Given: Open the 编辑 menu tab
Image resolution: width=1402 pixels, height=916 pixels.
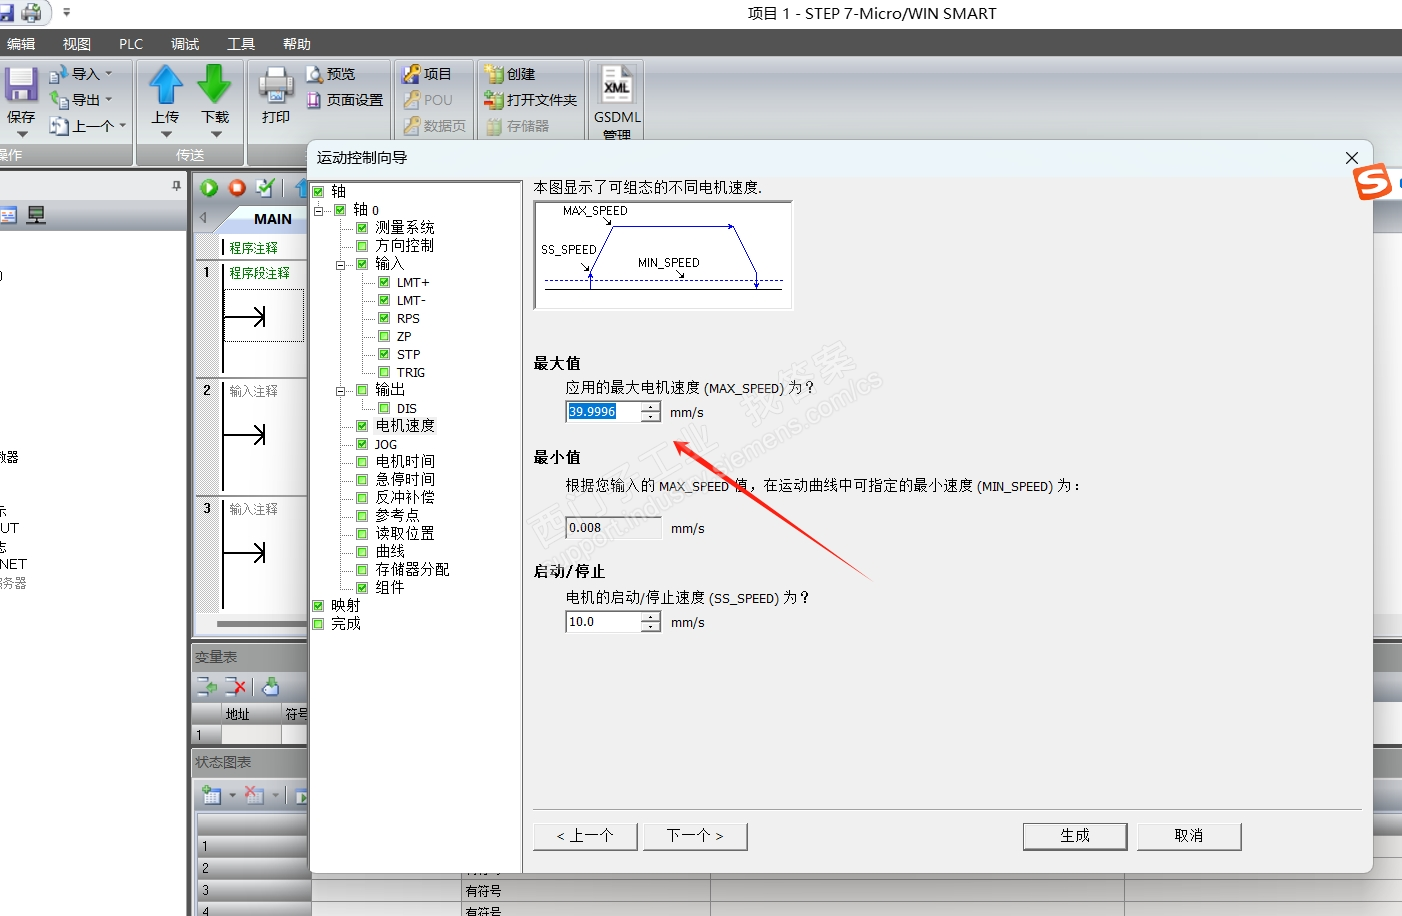Looking at the screenshot, I should pyautogui.click(x=21, y=44).
